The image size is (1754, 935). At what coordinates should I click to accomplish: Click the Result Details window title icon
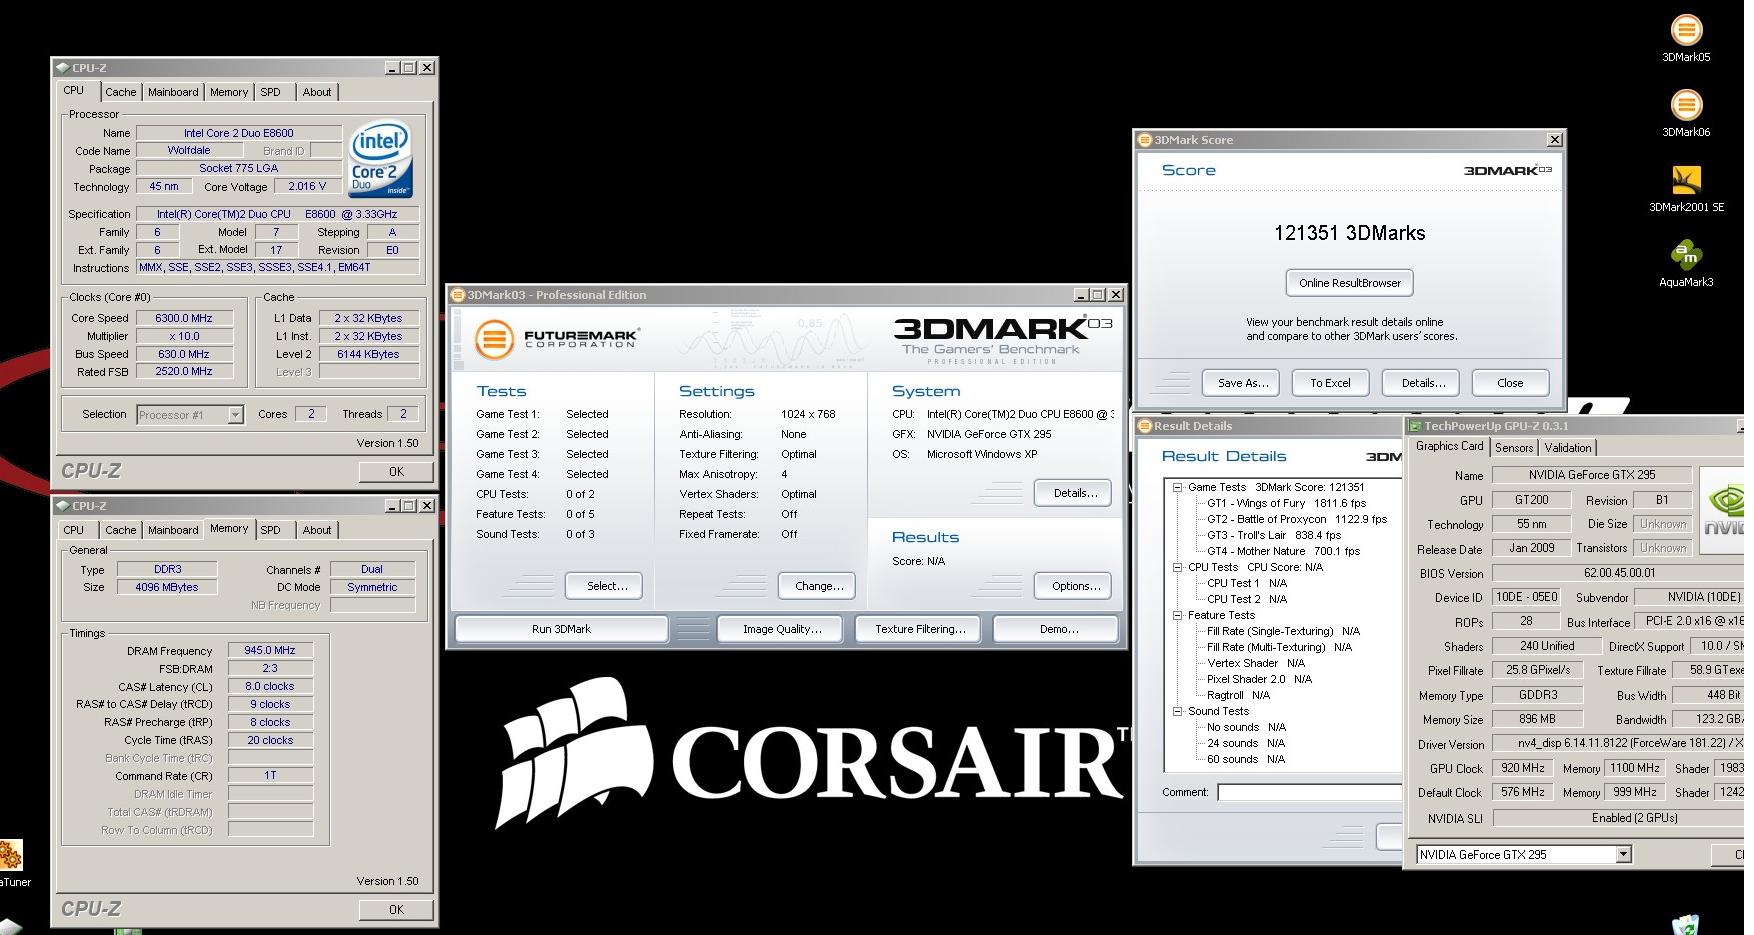1145,426
